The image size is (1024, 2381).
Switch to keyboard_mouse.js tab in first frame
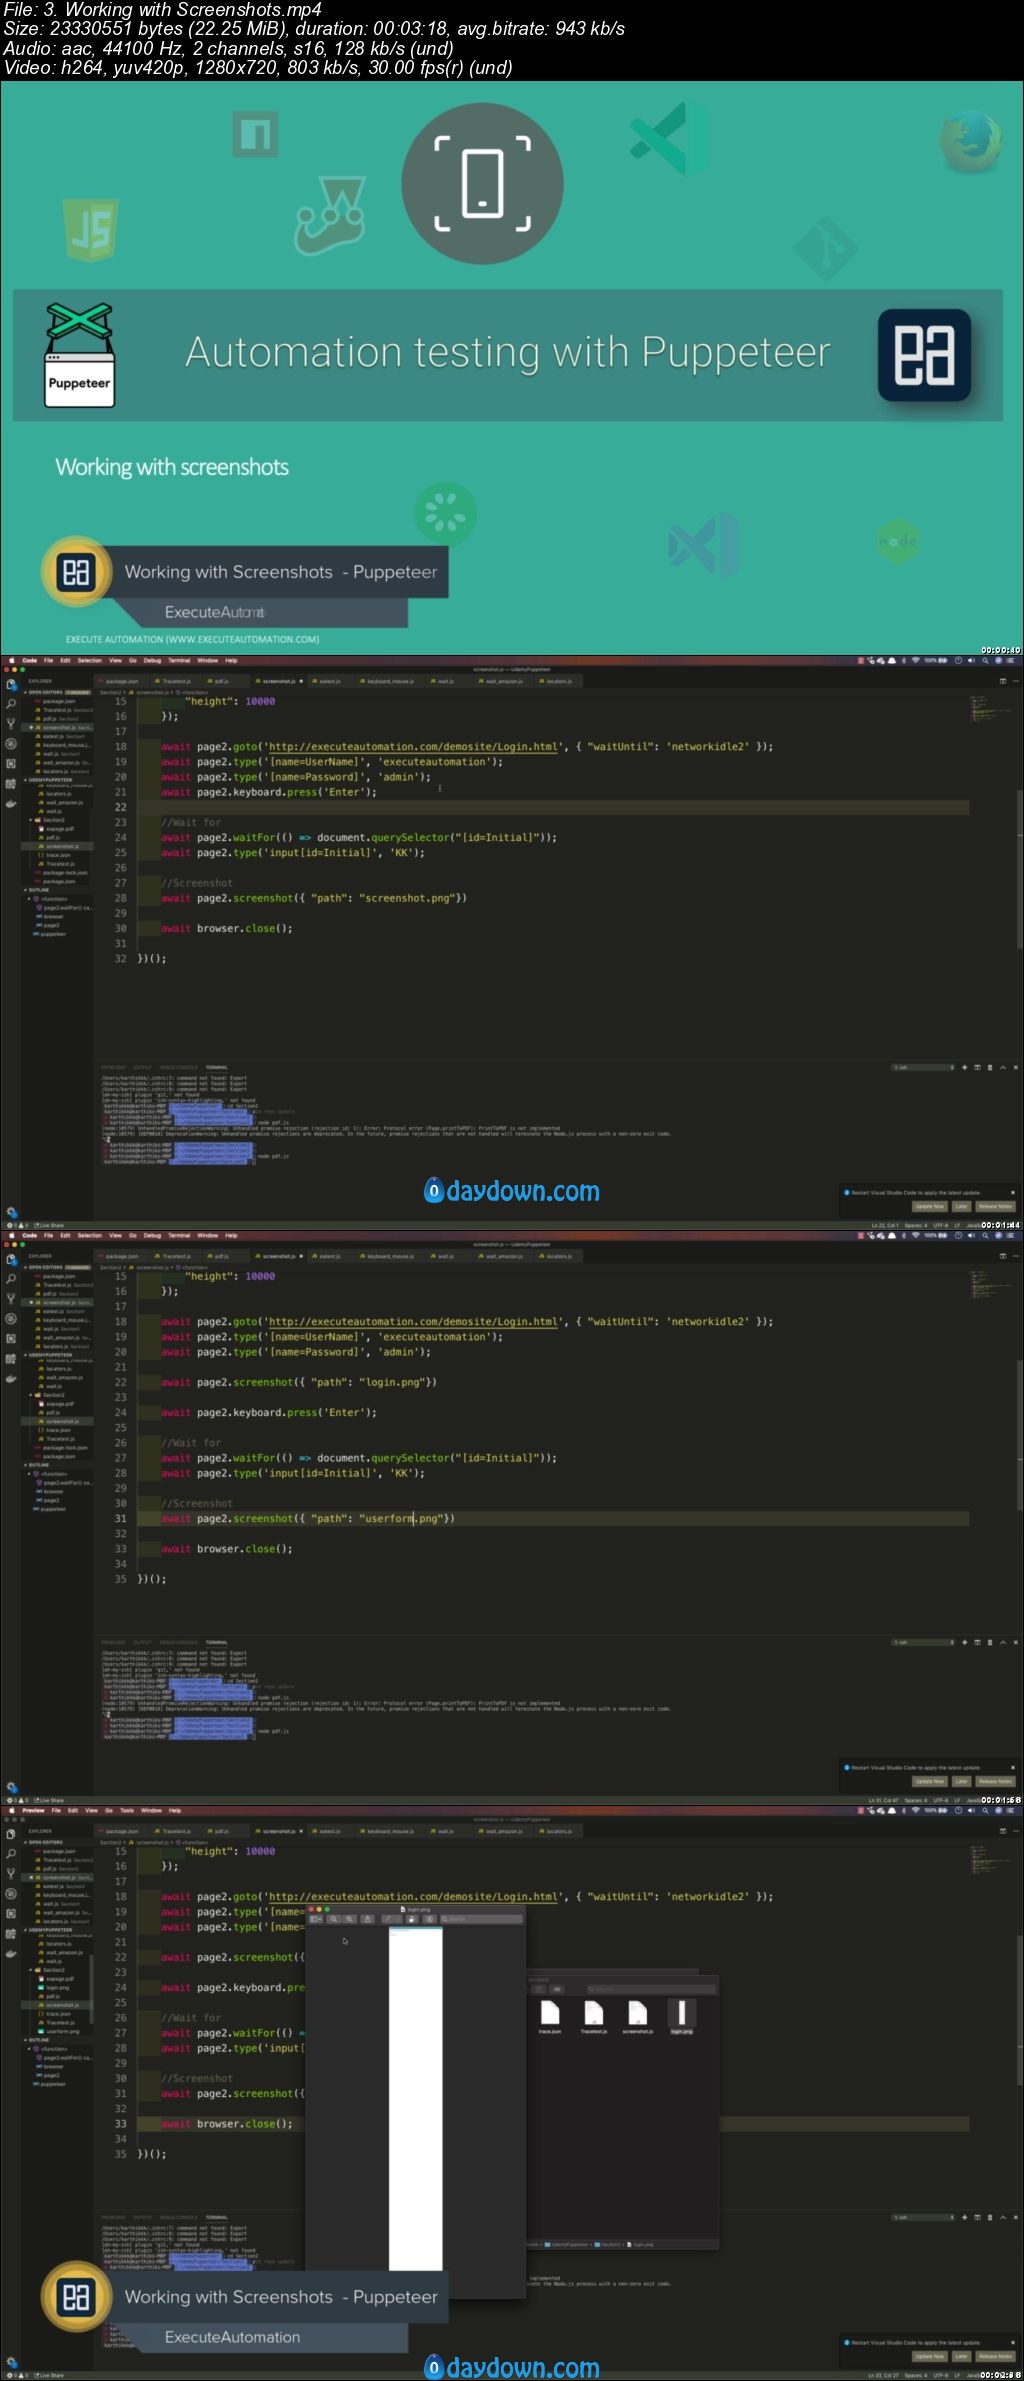389,681
